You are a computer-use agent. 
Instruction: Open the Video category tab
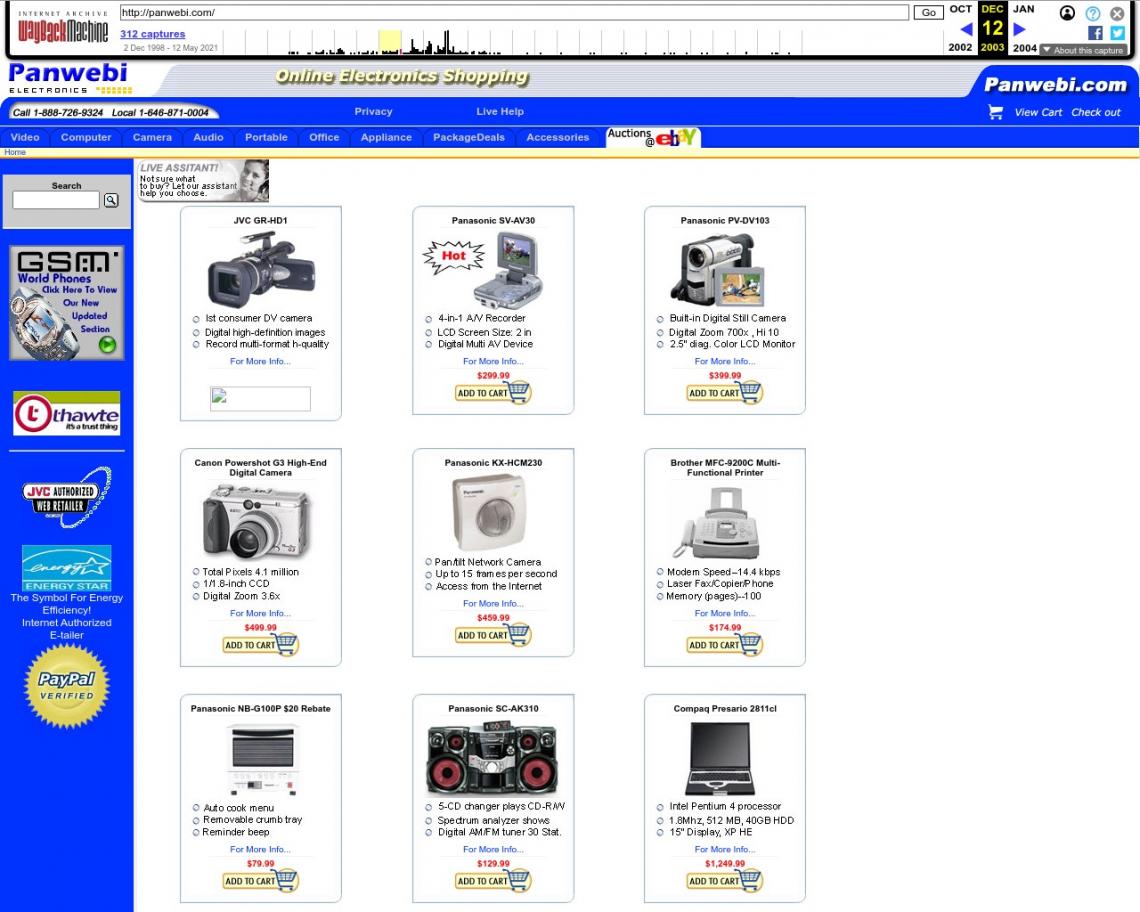(x=25, y=137)
